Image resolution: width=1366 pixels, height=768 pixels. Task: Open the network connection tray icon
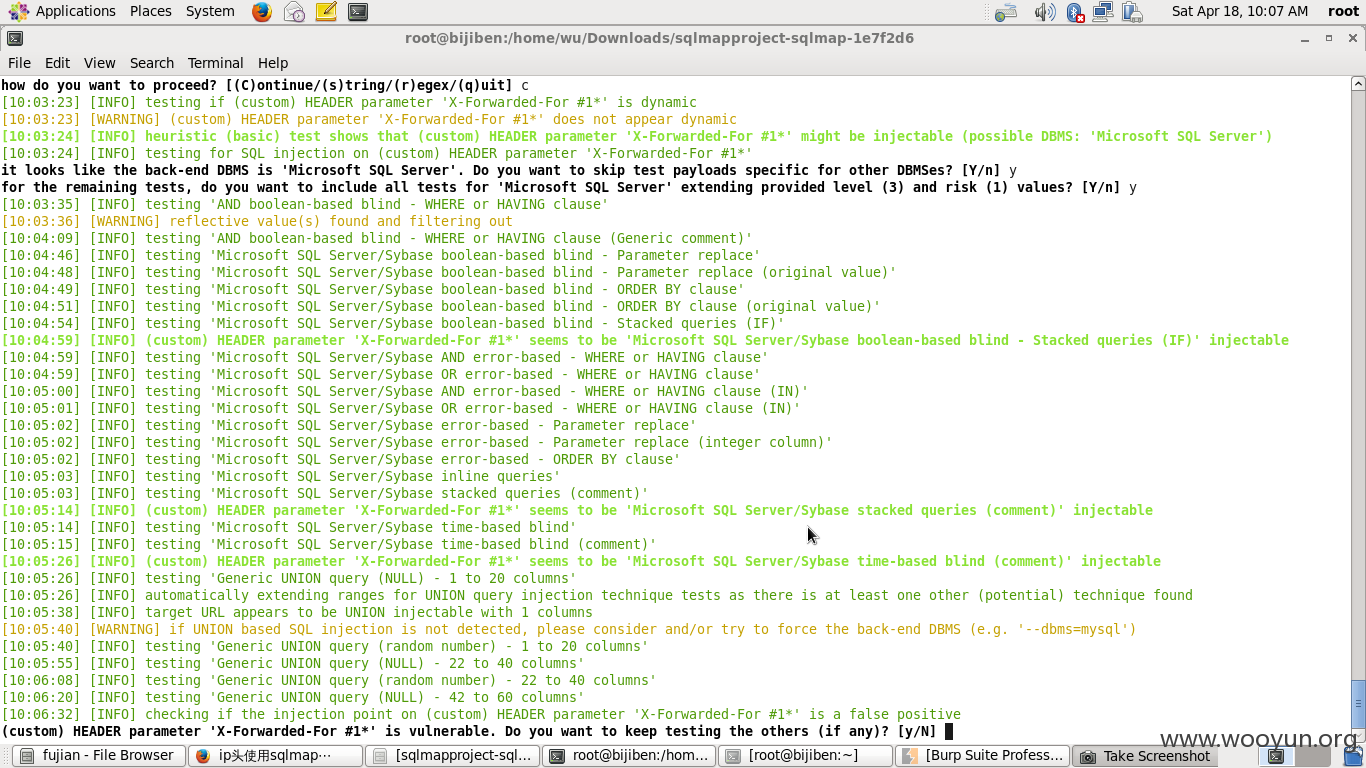point(1103,12)
